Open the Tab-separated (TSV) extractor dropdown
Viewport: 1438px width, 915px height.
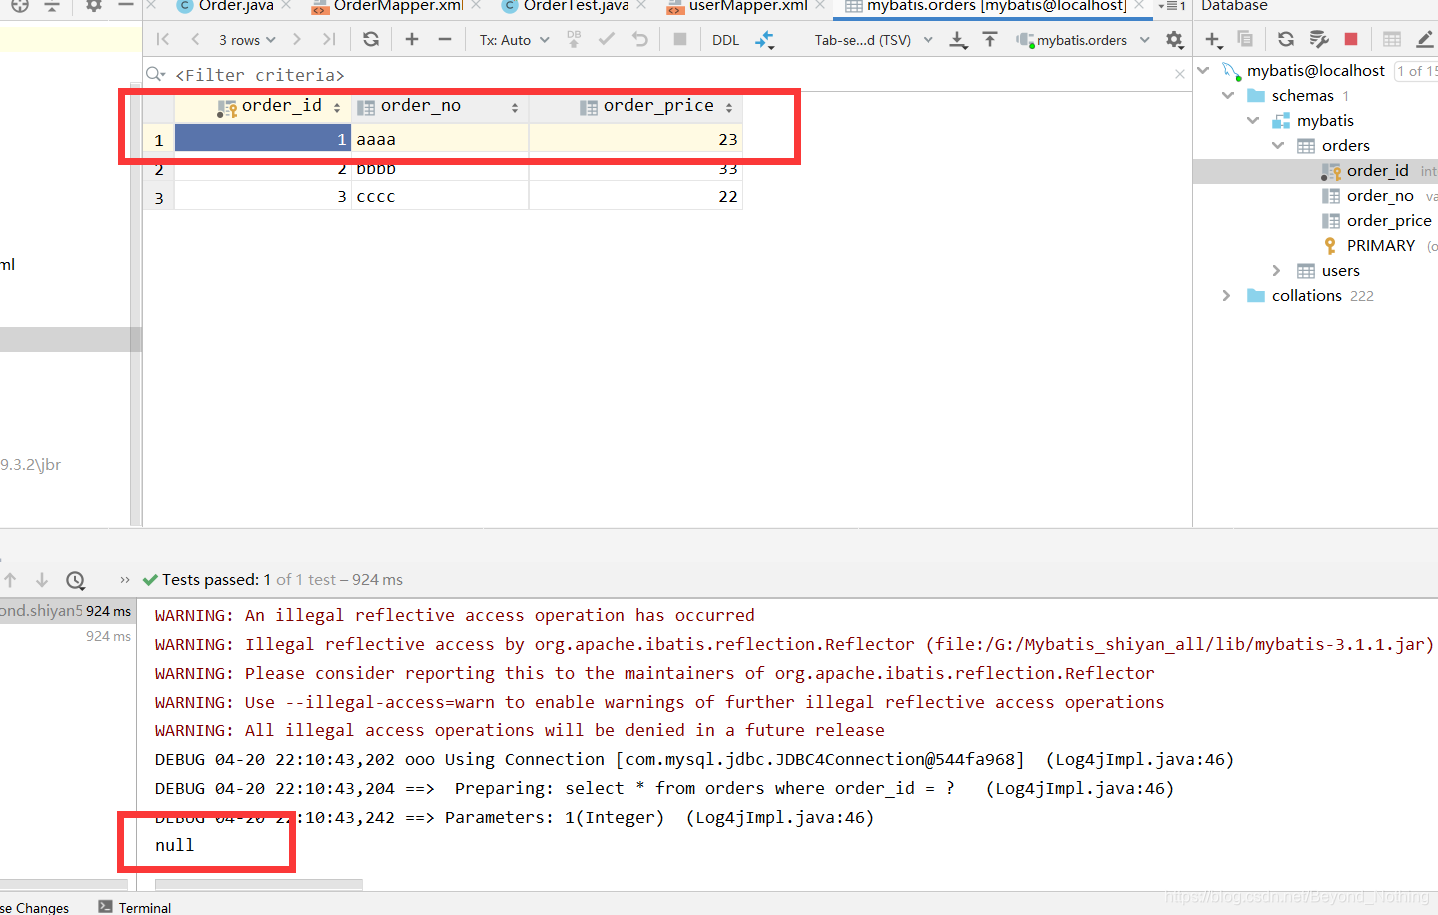click(x=873, y=40)
